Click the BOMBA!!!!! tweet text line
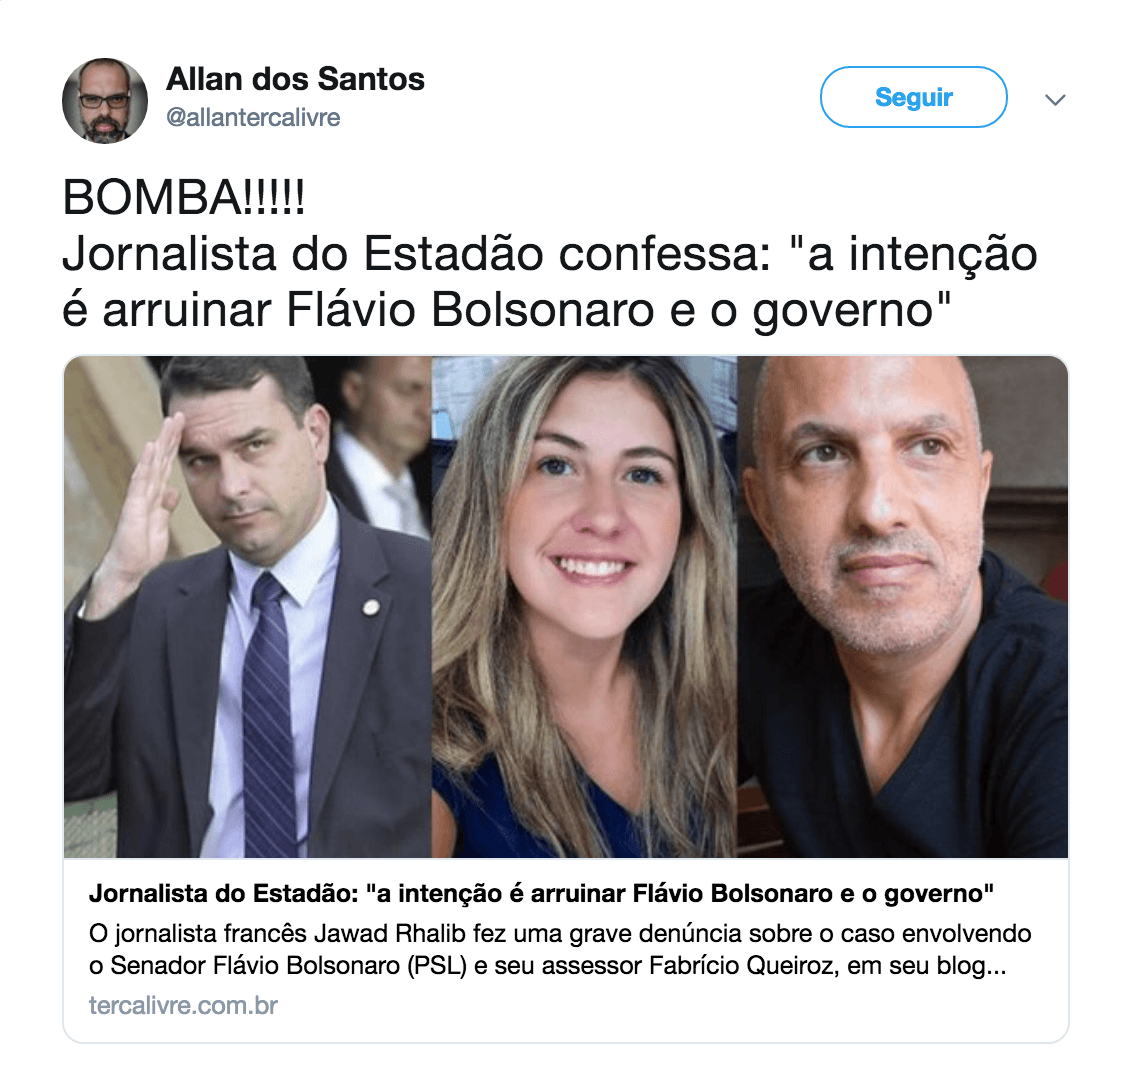The image size is (1130, 1082). (x=184, y=197)
